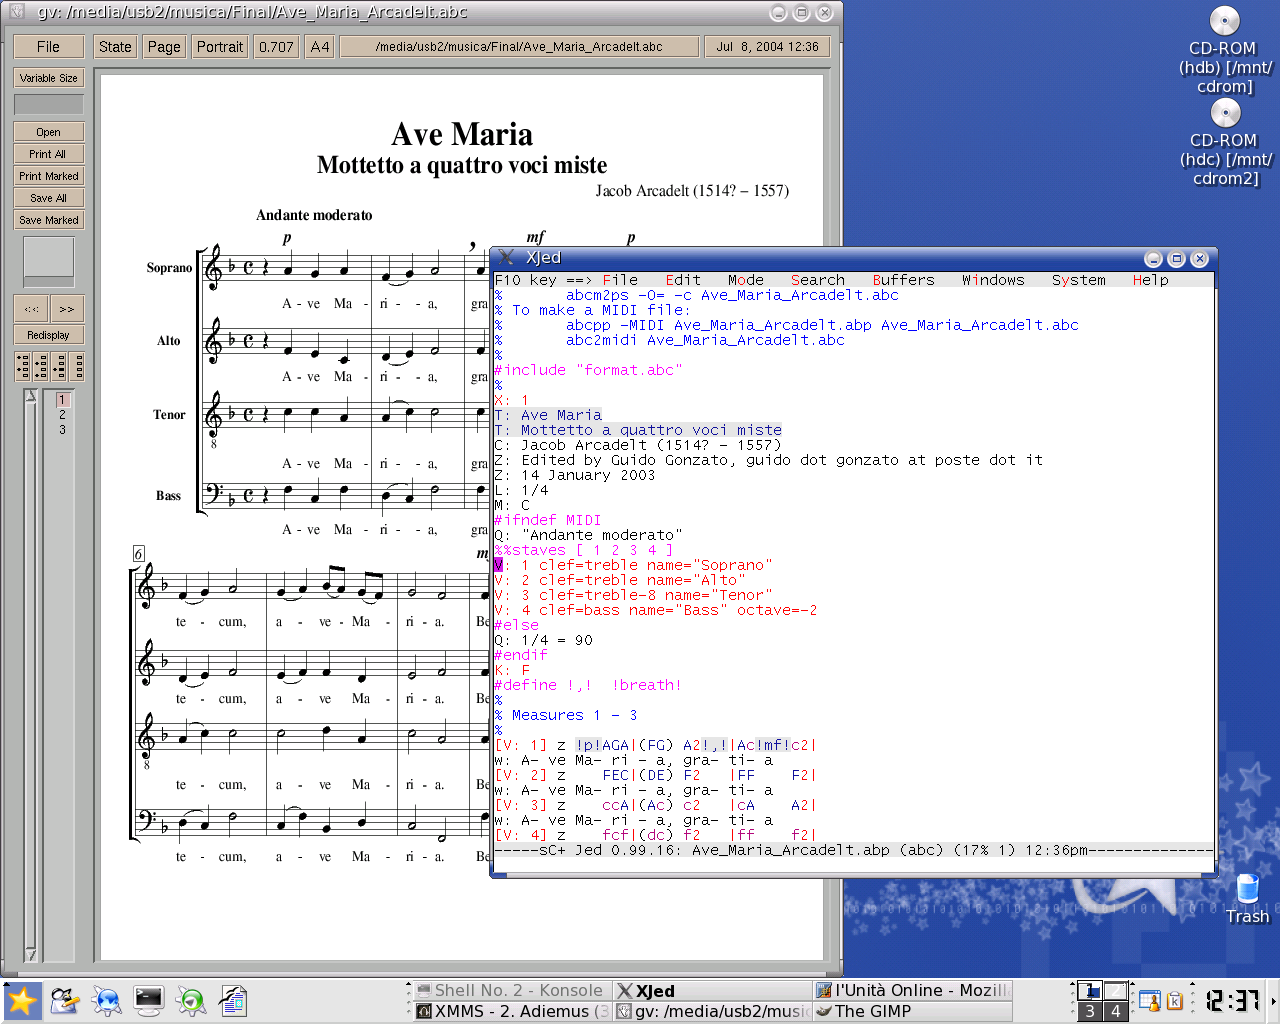The height and width of the screenshot is (1024, 1280).
Task: Click the first page-marking icon button in gv
Action: point(22,367)
